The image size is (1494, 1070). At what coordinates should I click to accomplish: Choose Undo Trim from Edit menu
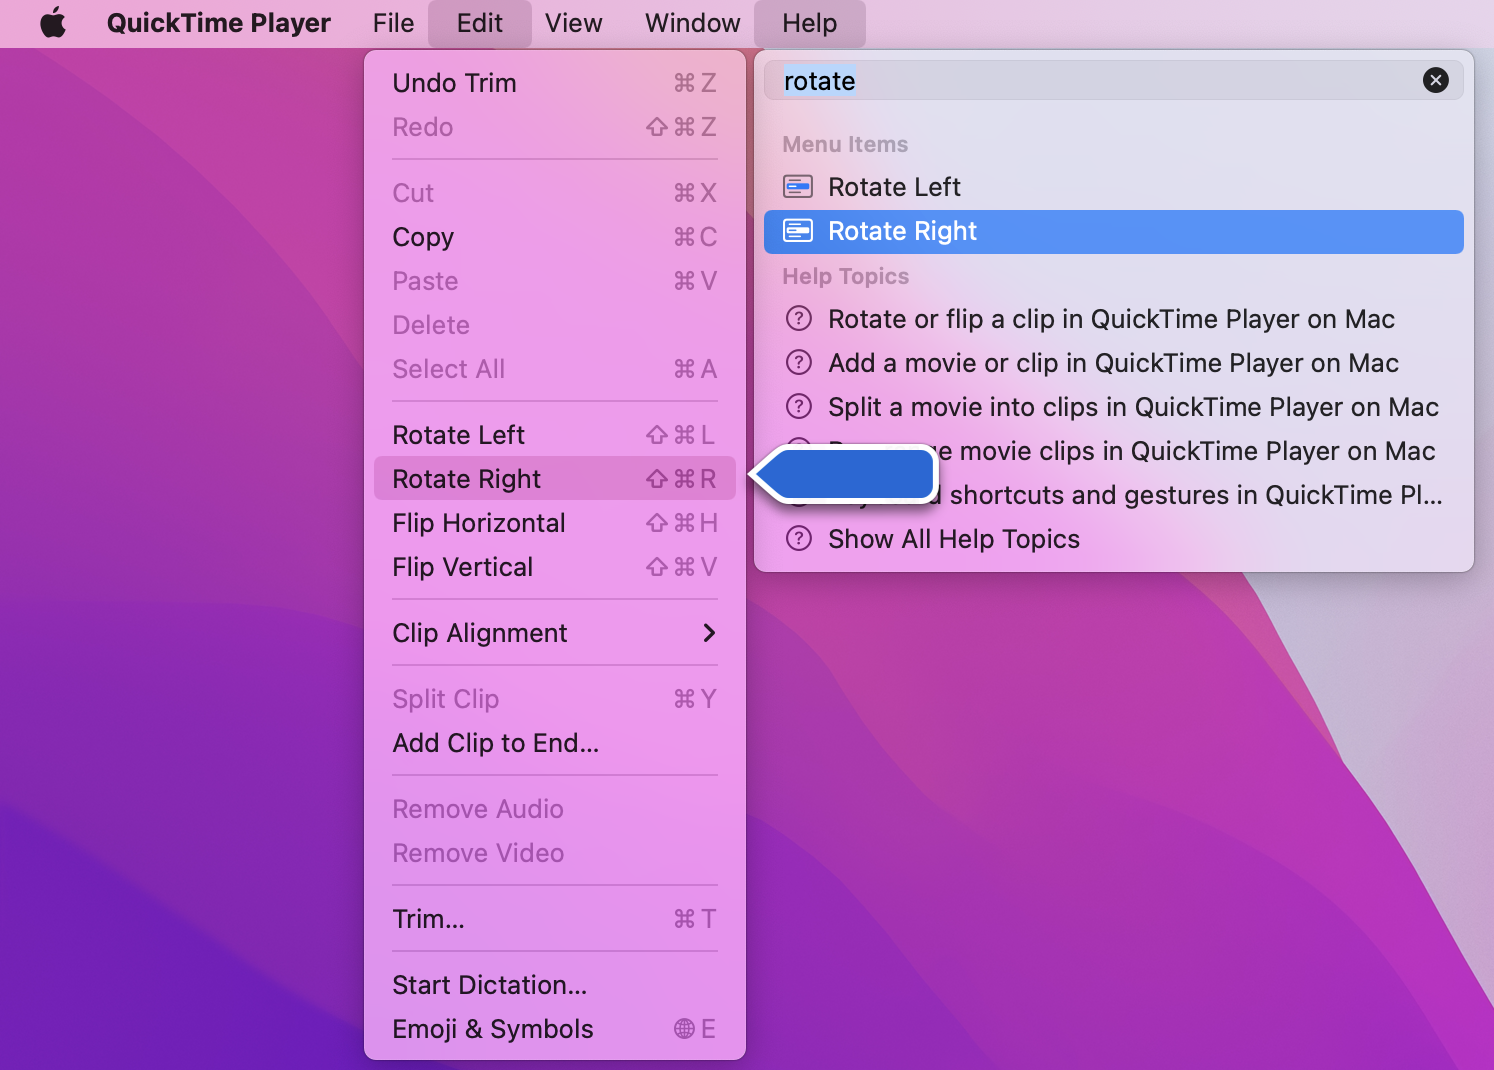pyautogui.click(x=555, y=83)
